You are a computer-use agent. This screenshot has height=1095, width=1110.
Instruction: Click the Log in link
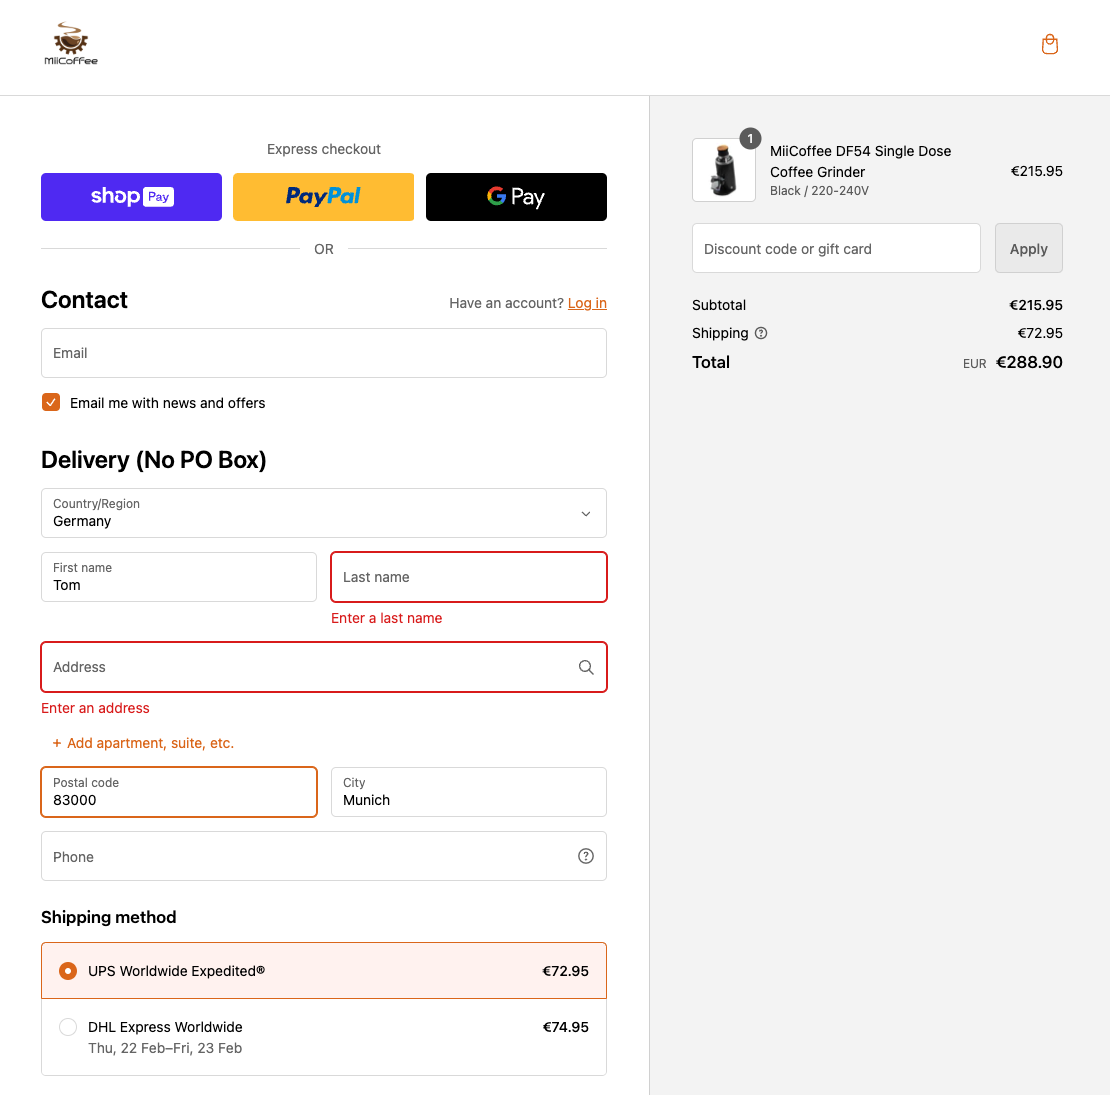(587, 303)
